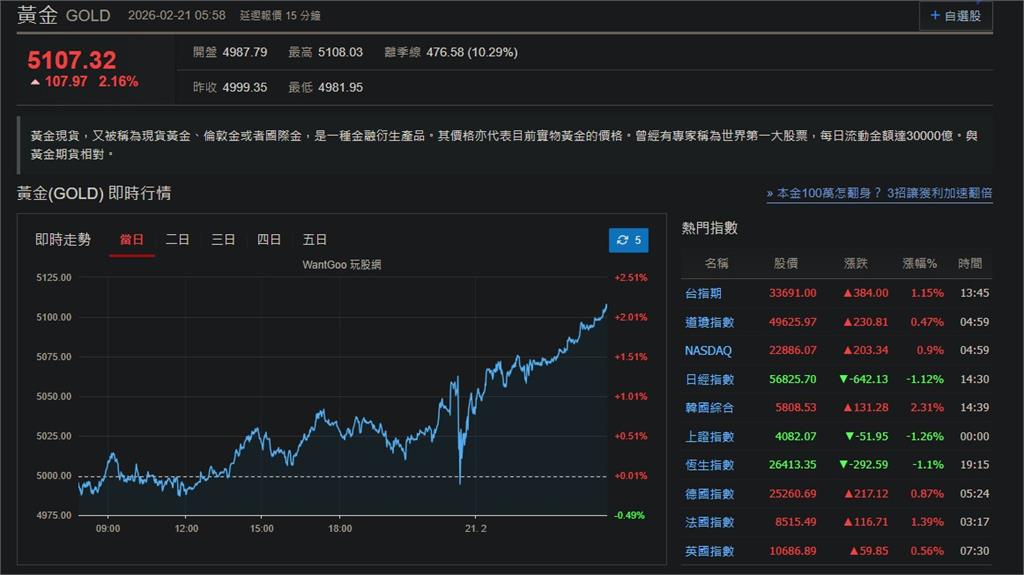This screenshot has width=1024, height=575.
Task: Click the -0.49% axis label
Action: pyautogui.click(x=629, y=516)
